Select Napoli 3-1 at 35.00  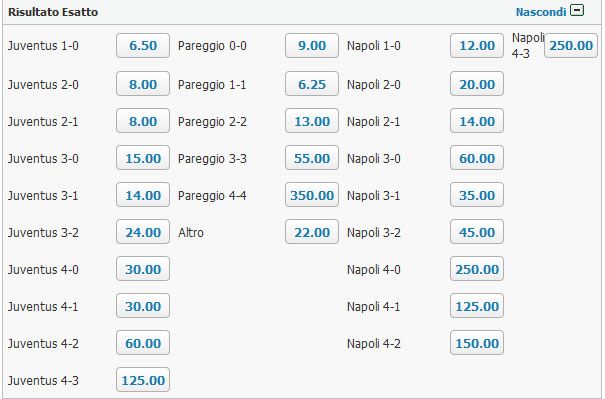point(477,195)
